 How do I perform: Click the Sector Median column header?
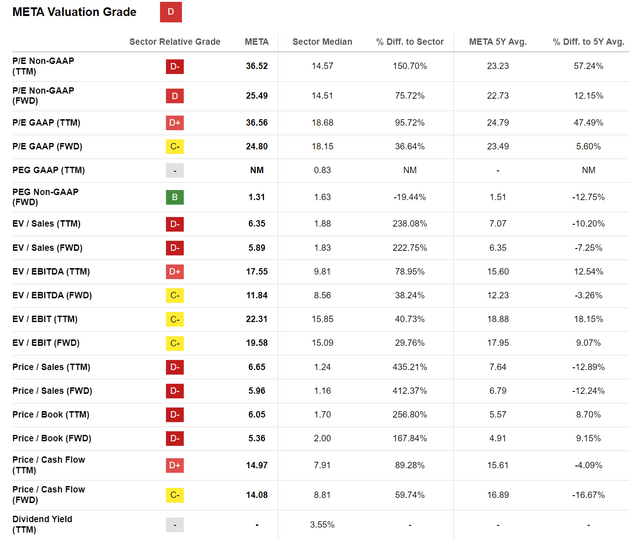(322, 41)
